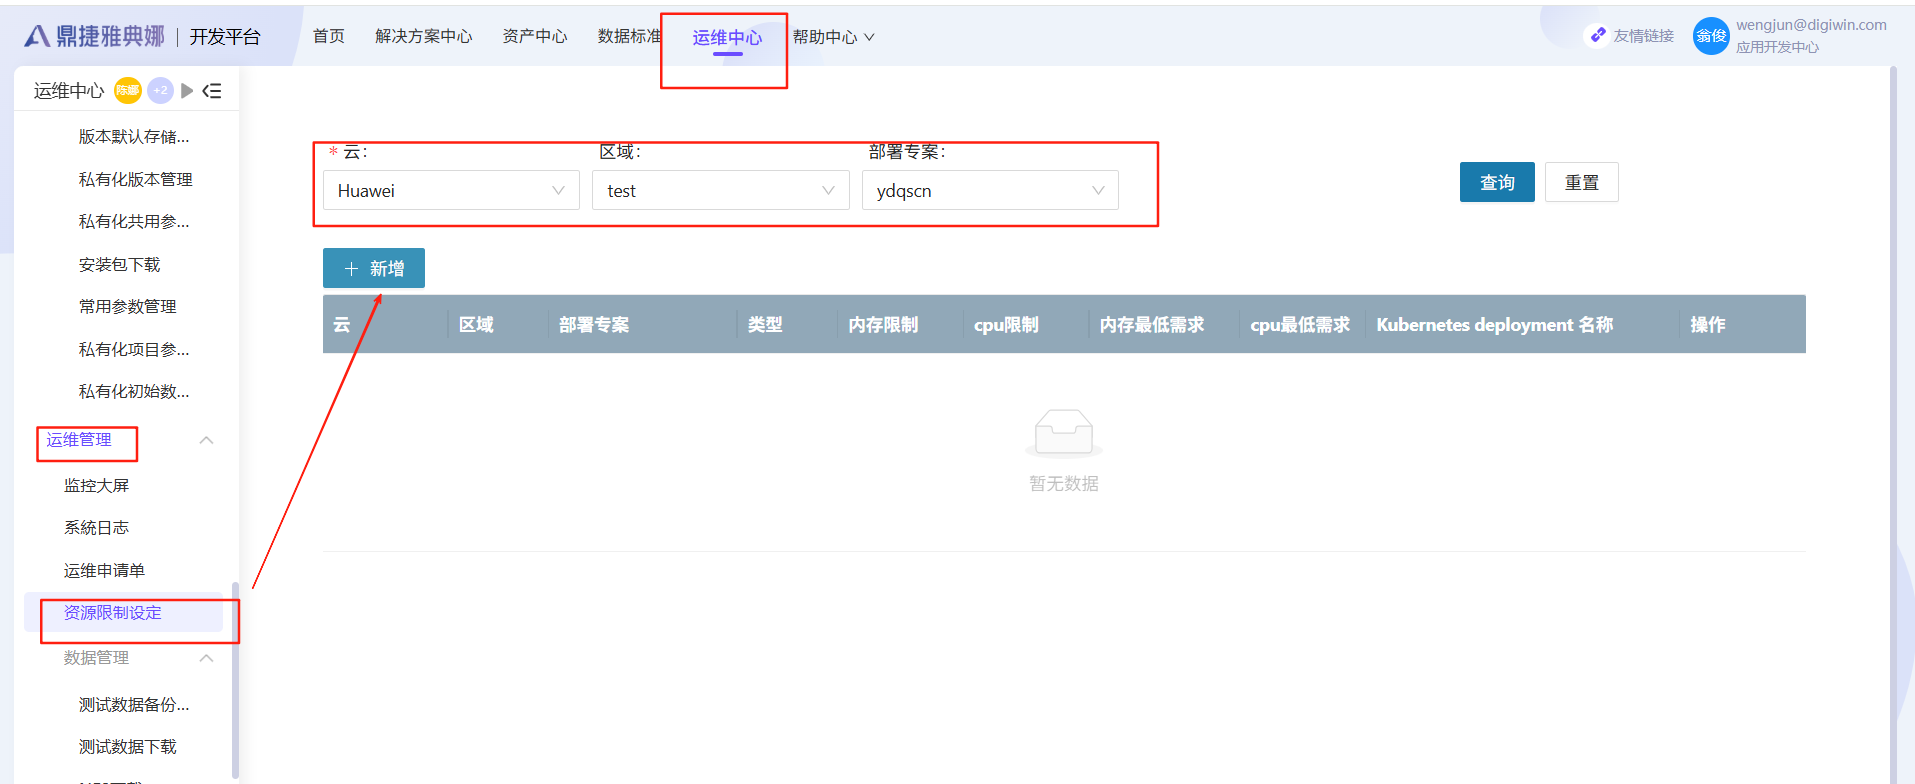The height and width of the screenshot is (784, 1915).
Task: Open 监控大屏 sidebar item
Action: click(97, 485)
